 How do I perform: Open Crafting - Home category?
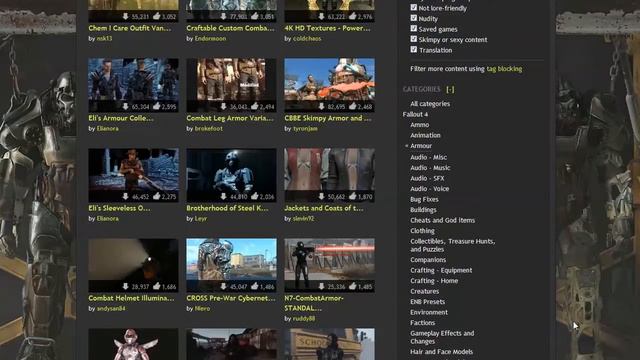(x=434, y=281)
